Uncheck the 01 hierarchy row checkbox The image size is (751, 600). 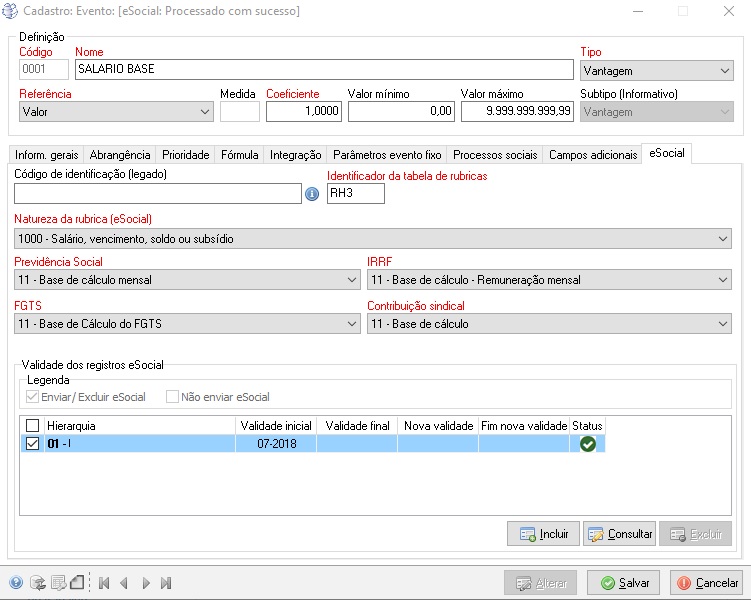point(33,444)
